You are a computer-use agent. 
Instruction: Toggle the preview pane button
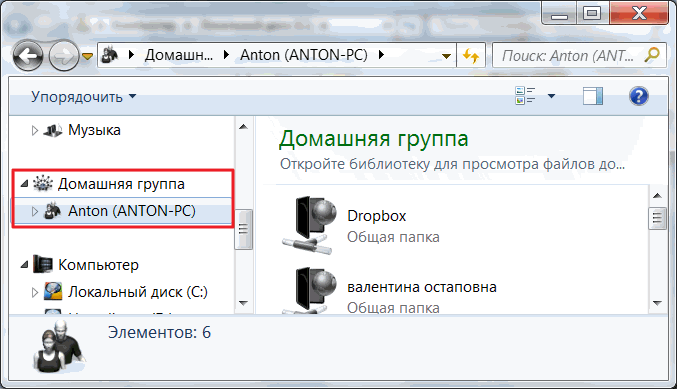(593, 96)
